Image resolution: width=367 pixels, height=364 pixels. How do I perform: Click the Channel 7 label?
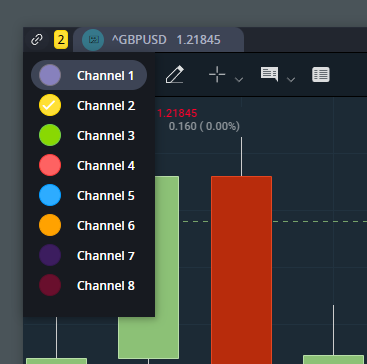pos(106,256)
